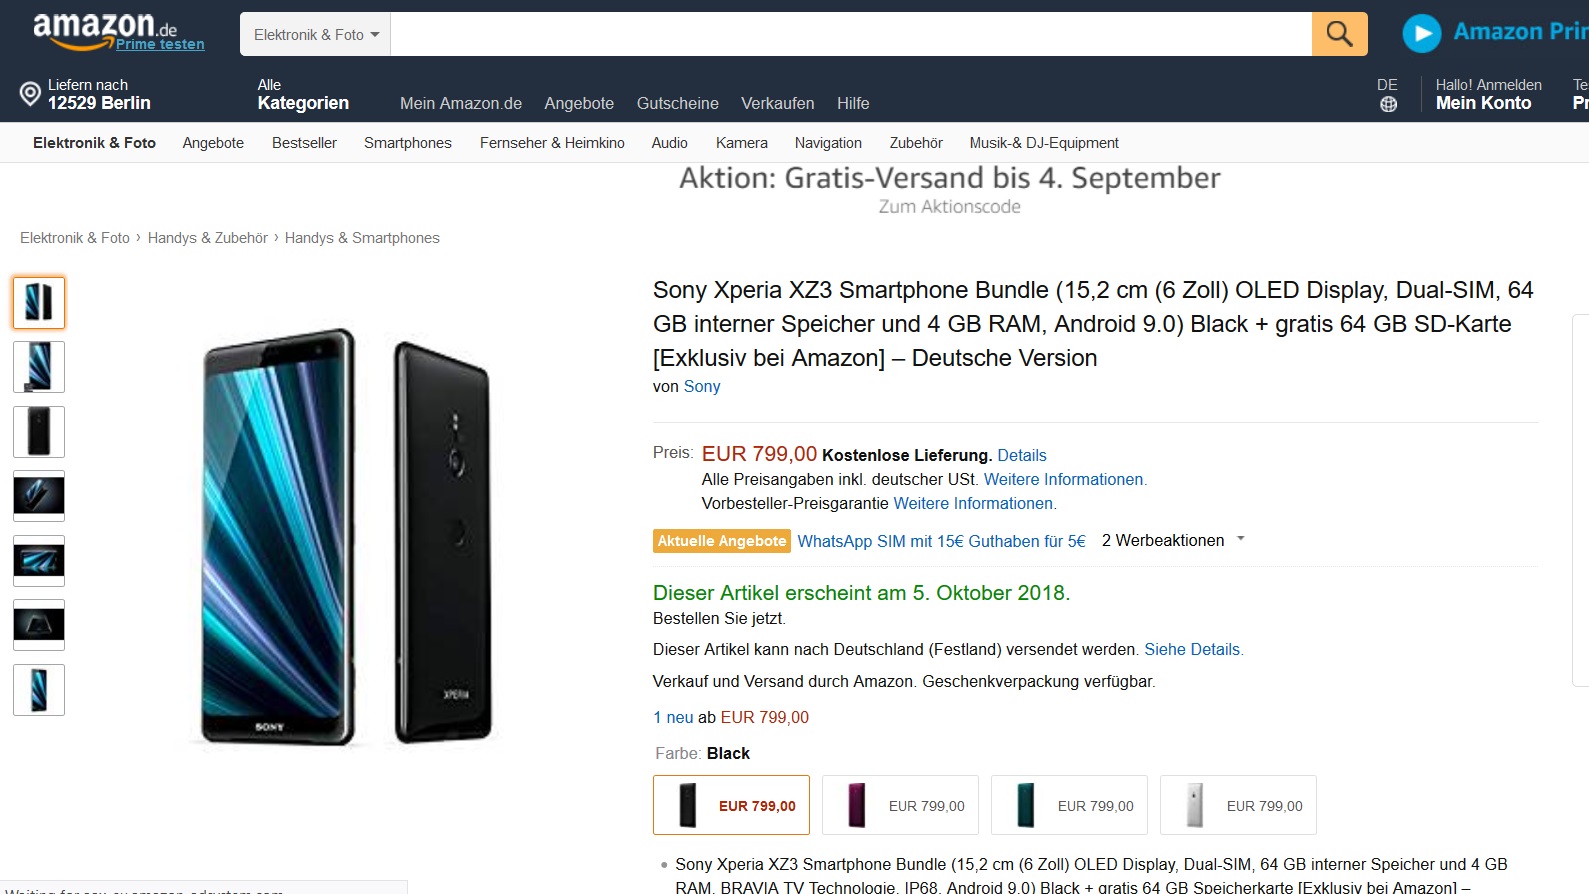The image size is (1589, 894).
Task: Click the Amazon.de logo
Action: (95, 29)
